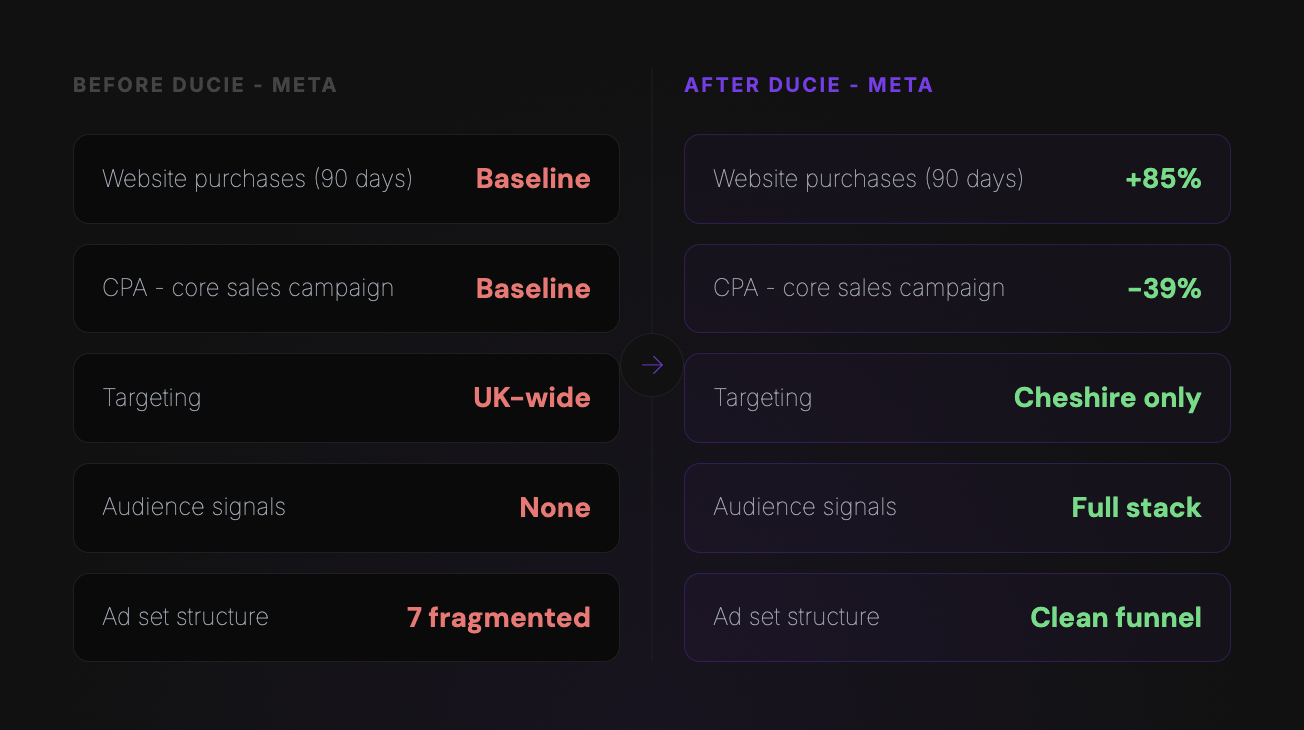Click the red "None" audience signals value
Image resolution: width=1304 pixels, height=730 pixels.
(555, 508)
